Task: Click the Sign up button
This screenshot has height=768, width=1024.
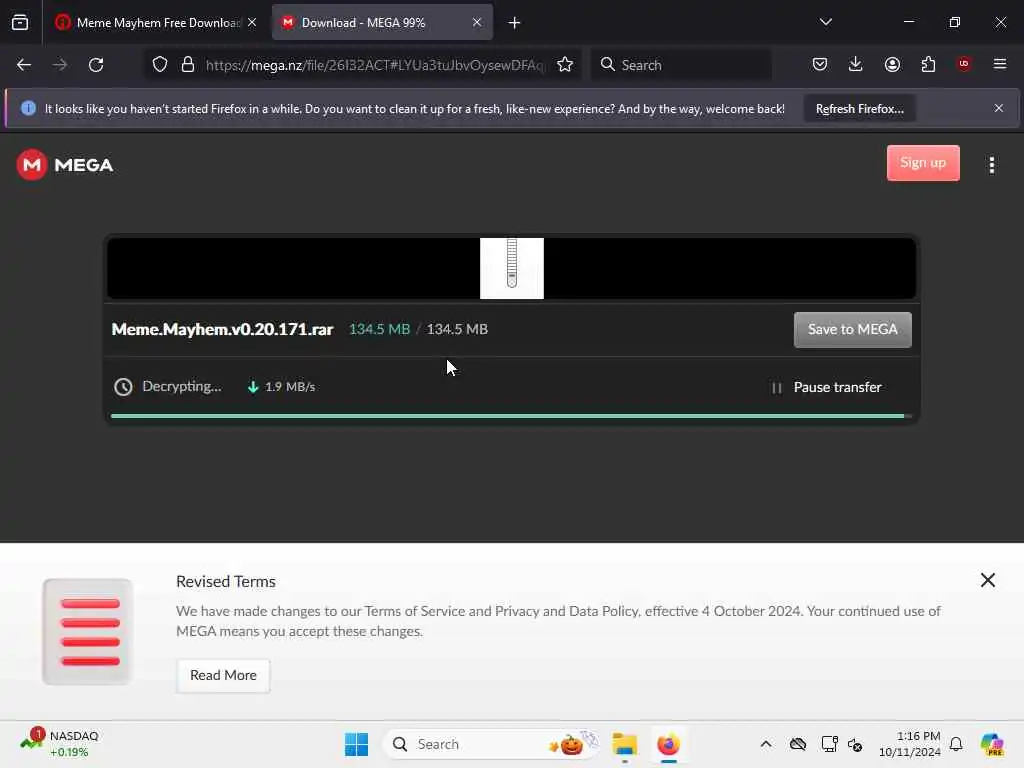Action: 923,163
